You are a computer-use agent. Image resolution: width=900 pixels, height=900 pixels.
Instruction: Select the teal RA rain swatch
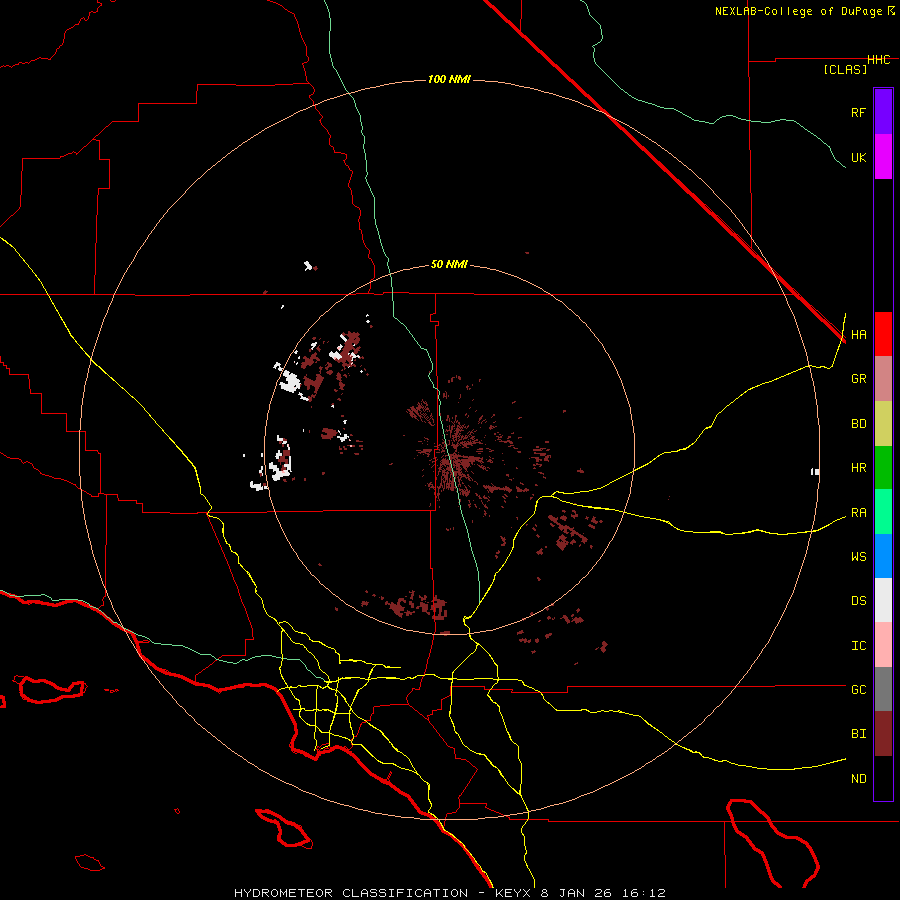(883, 512)
